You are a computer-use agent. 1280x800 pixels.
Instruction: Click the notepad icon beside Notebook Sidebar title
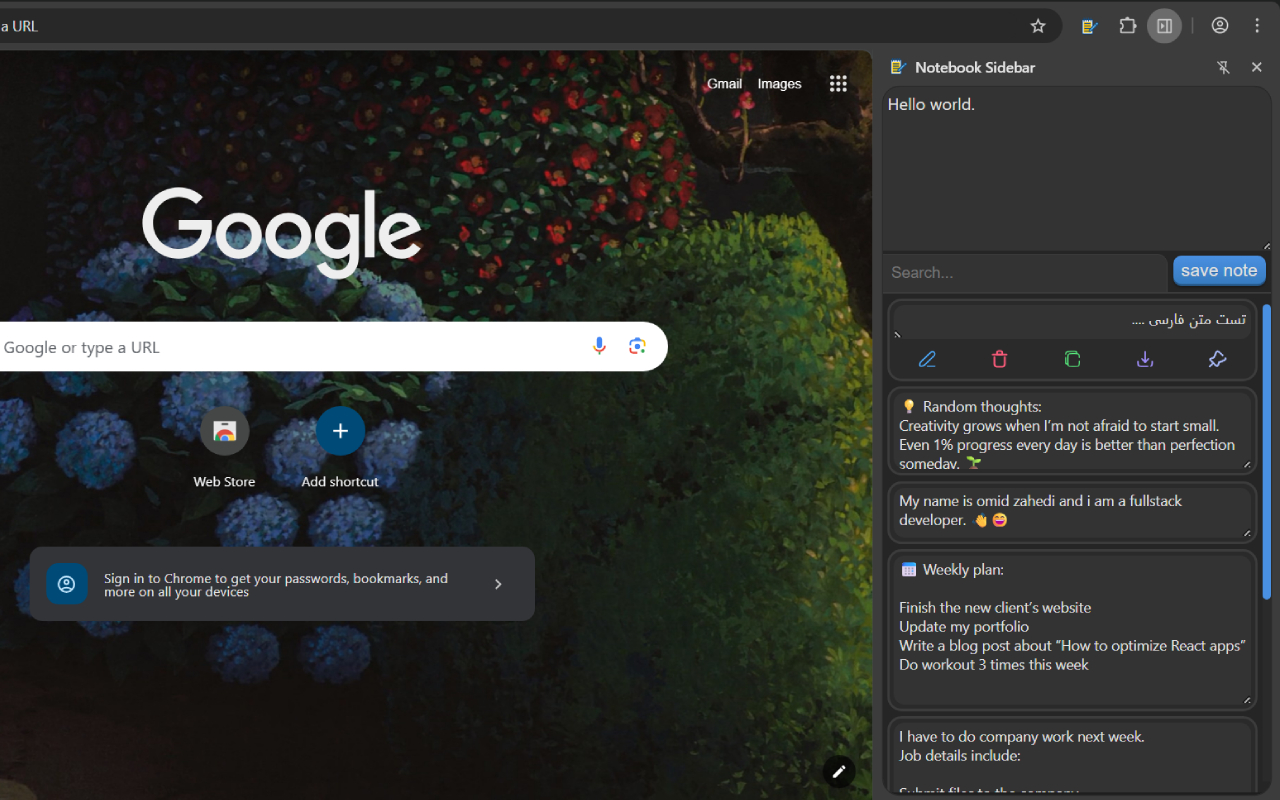(x=897, y=67)
